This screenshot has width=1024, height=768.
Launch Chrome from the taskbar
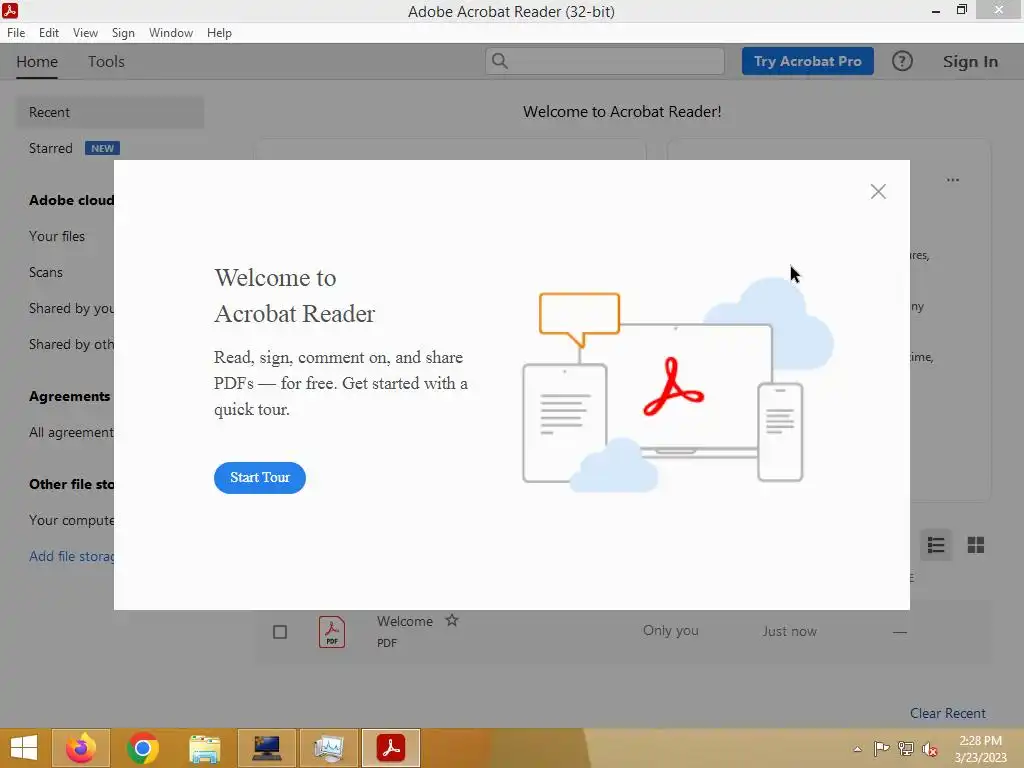tap(143, 748)
